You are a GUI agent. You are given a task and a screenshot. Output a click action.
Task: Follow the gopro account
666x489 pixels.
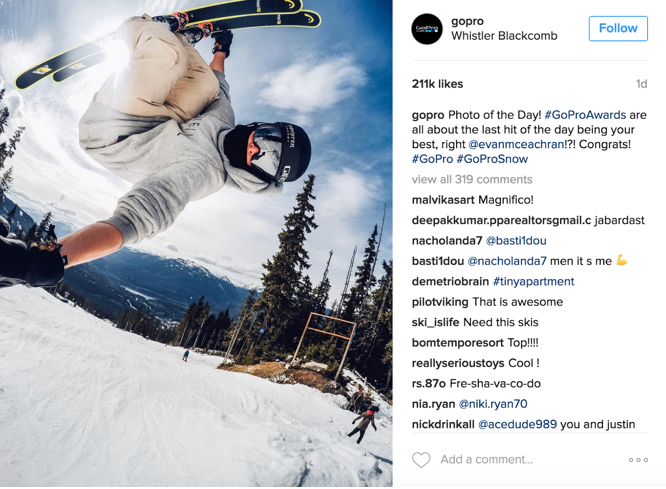pos(618,28)
